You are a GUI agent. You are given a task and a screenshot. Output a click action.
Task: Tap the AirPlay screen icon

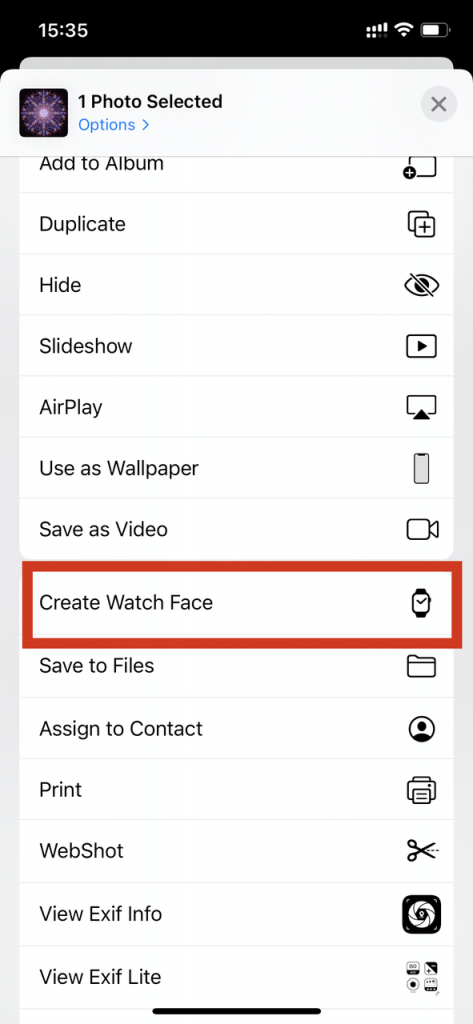coord(421,408)
